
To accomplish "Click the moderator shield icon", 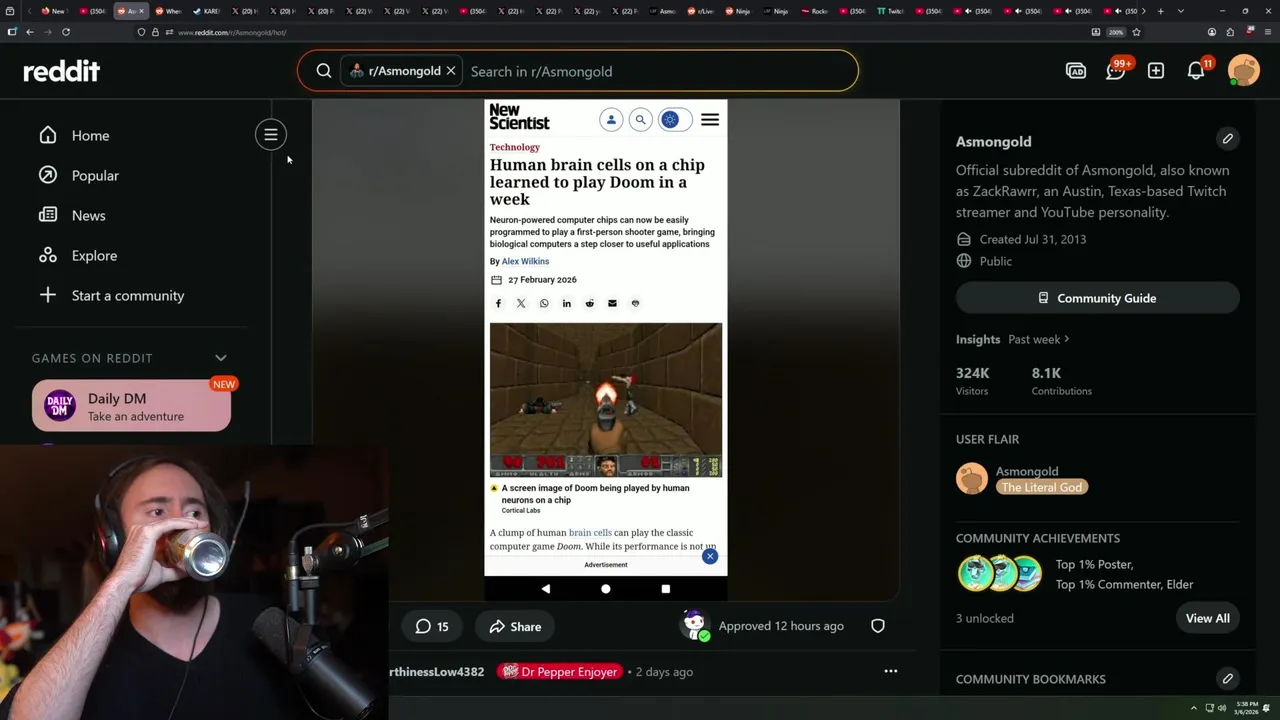I will click(878, 626).
